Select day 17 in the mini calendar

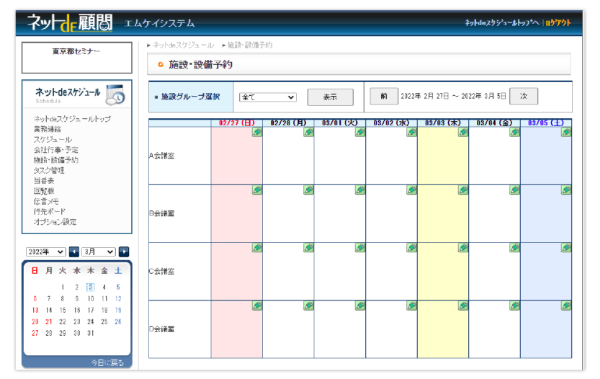click(90, 310)
